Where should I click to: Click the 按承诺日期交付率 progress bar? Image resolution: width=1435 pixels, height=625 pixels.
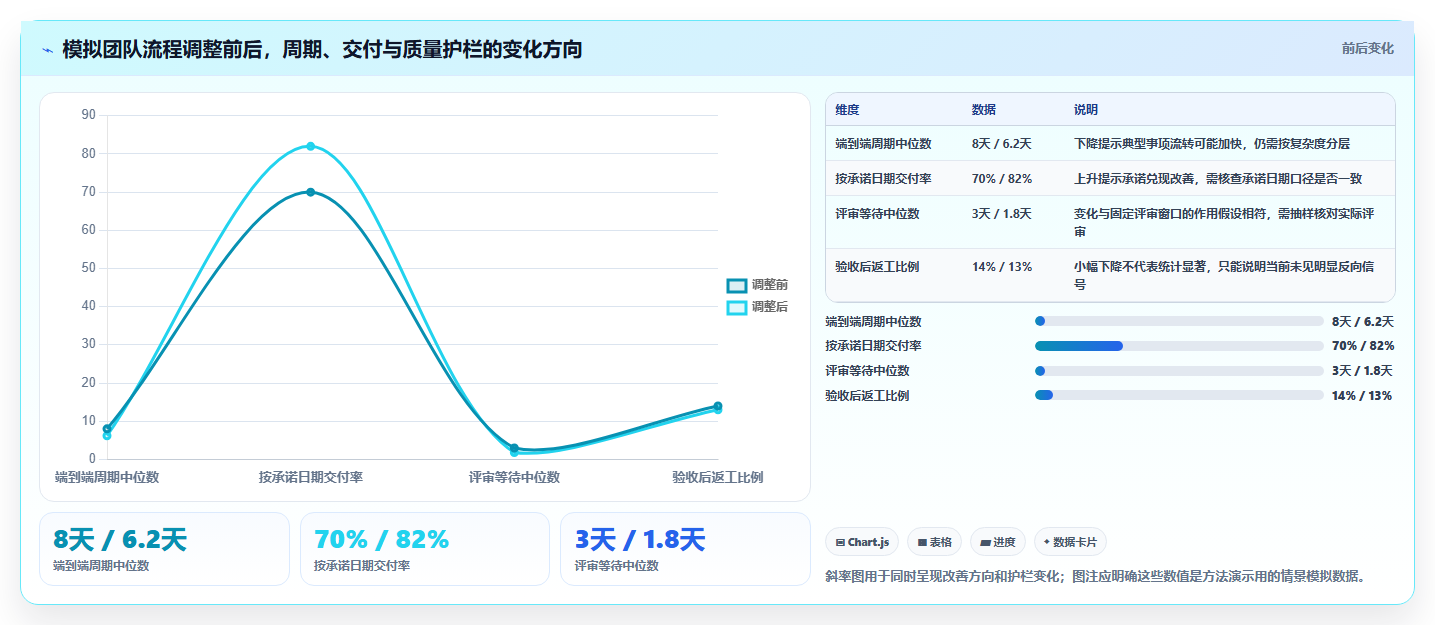click(x=1179, y=346)
